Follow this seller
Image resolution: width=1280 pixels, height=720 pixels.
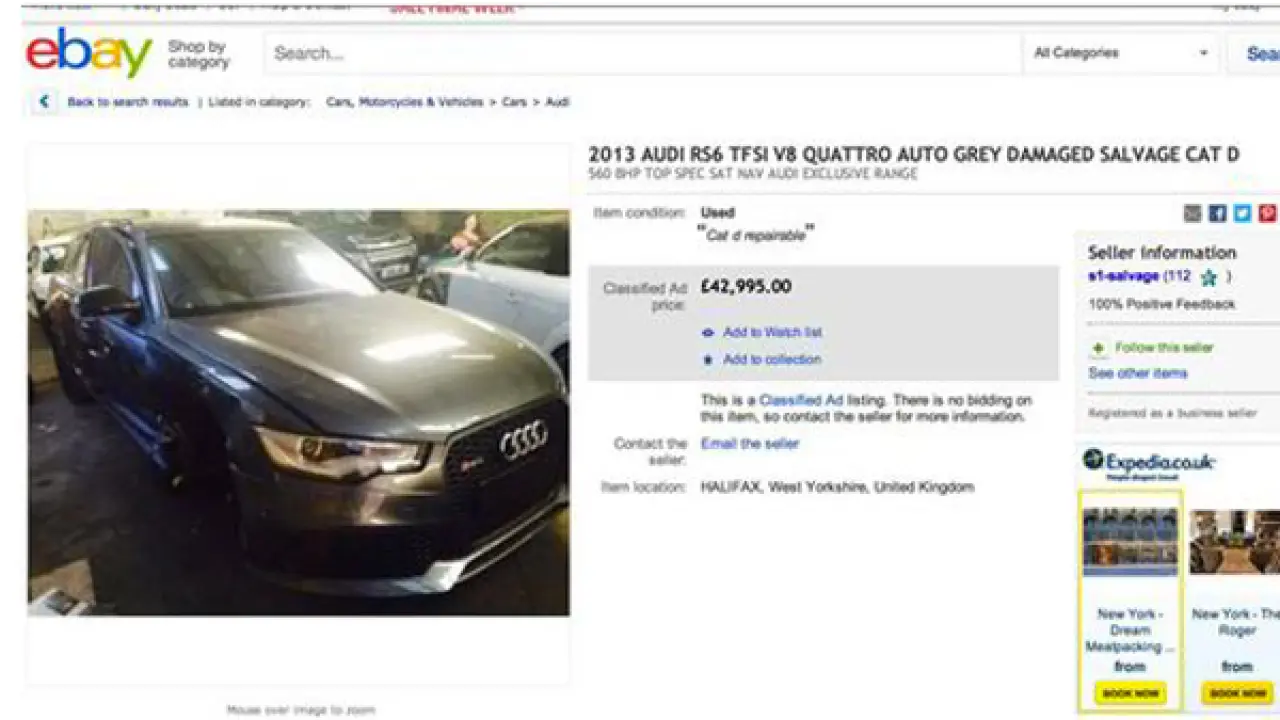1163,348
